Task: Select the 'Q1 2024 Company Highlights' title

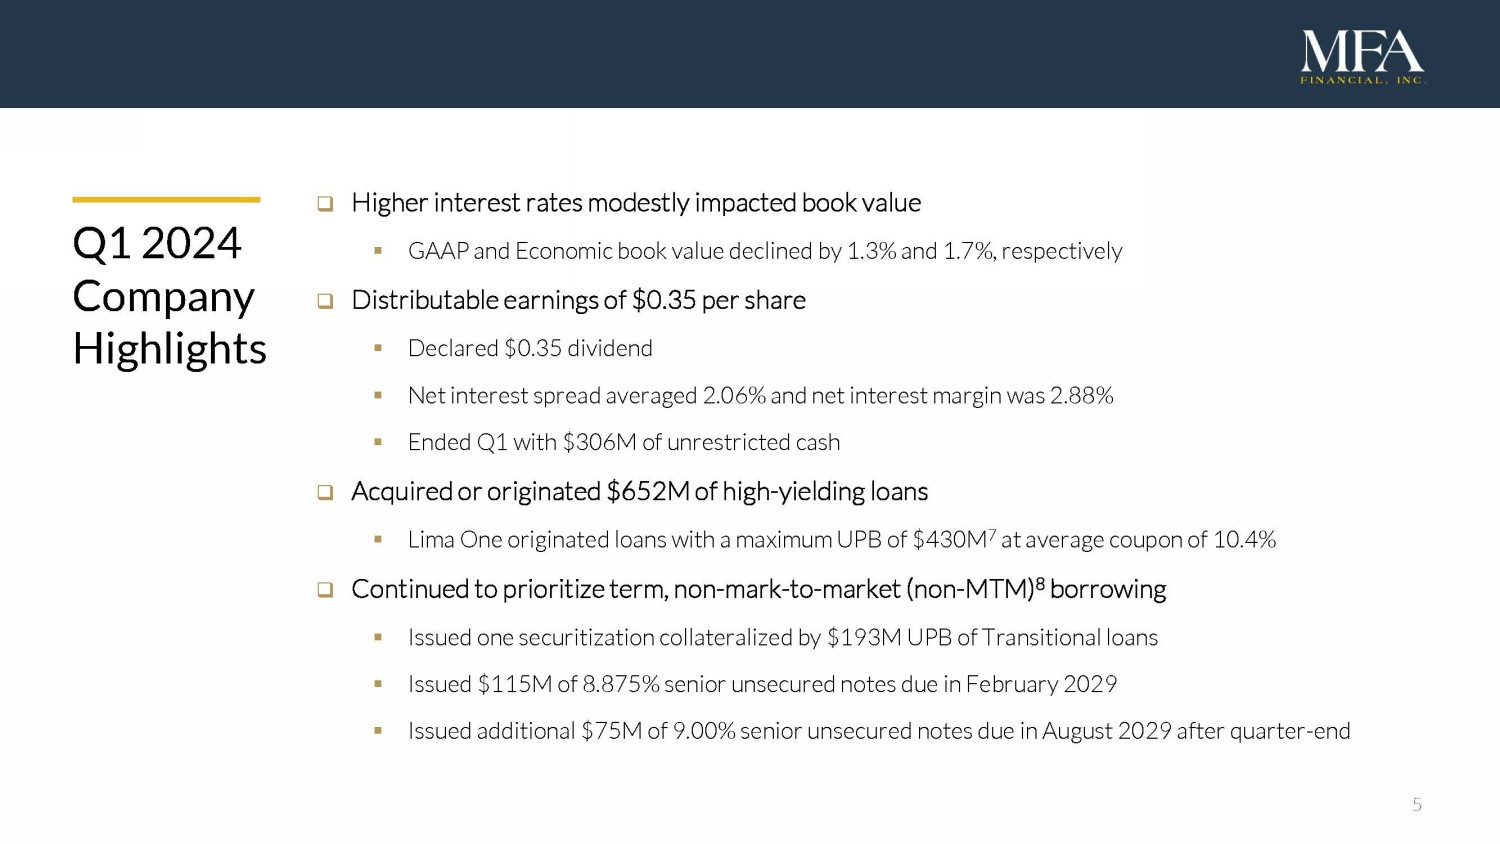Action: click(169, 296)
